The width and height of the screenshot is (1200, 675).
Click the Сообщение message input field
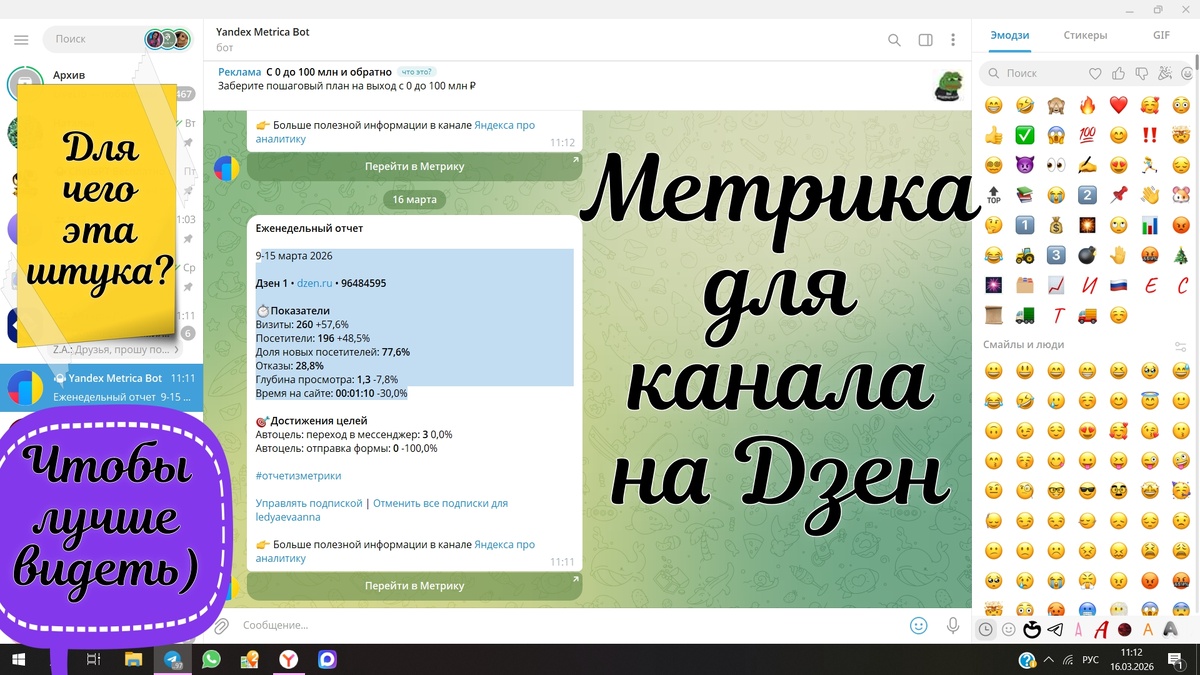point(400,625)
